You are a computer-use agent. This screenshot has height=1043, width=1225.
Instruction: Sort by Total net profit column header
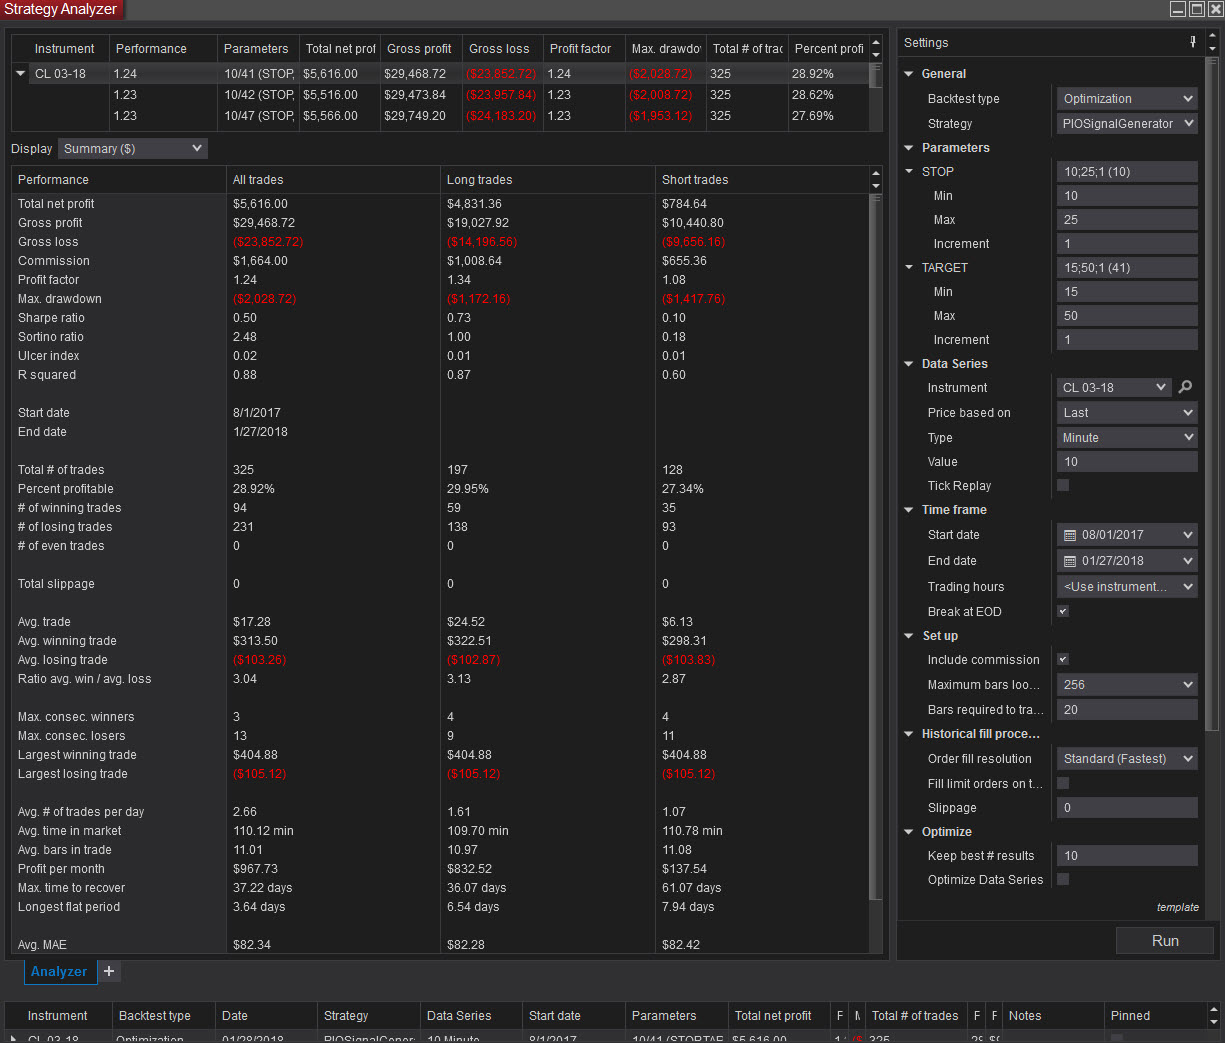[x=339, y=49]
